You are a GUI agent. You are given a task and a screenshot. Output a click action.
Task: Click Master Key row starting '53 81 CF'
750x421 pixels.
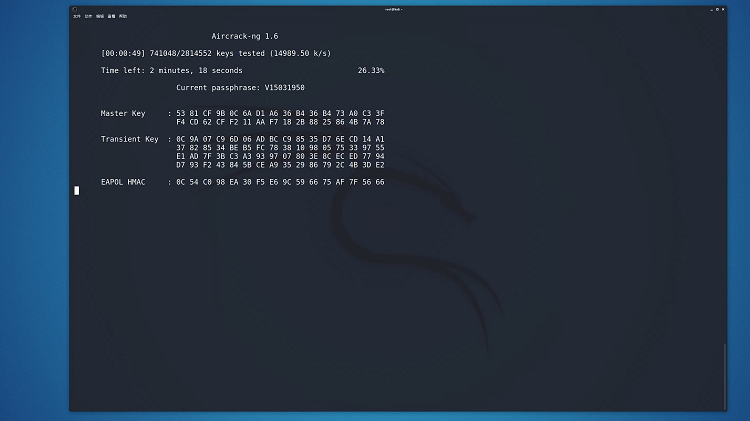pyautogui.click(x=280, y=113)
